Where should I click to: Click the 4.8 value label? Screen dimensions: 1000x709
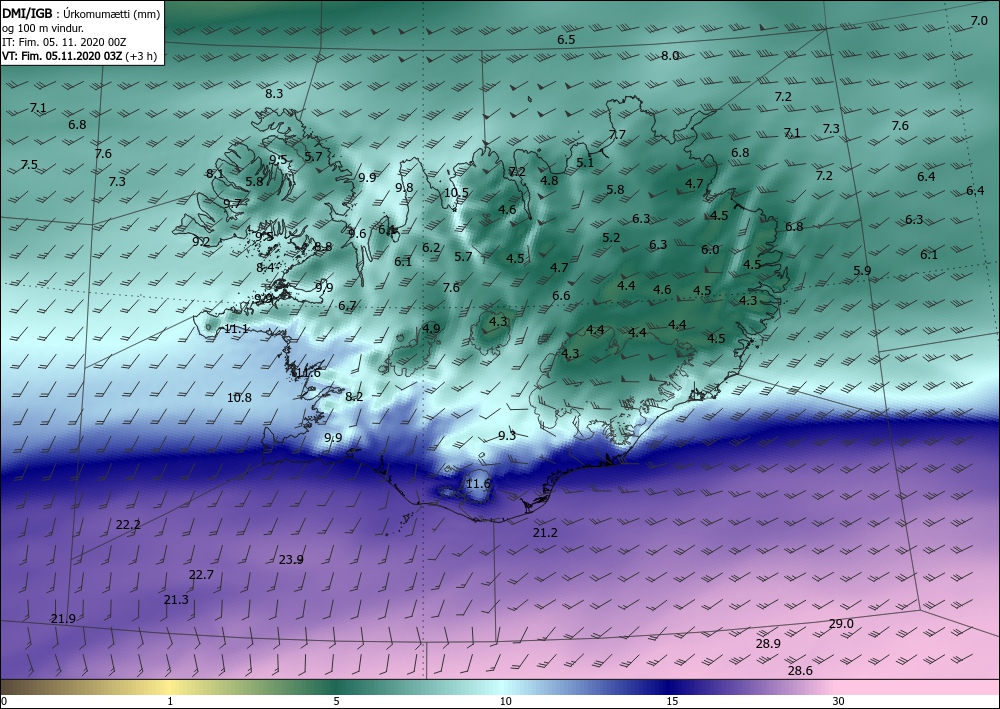[549, 180]
